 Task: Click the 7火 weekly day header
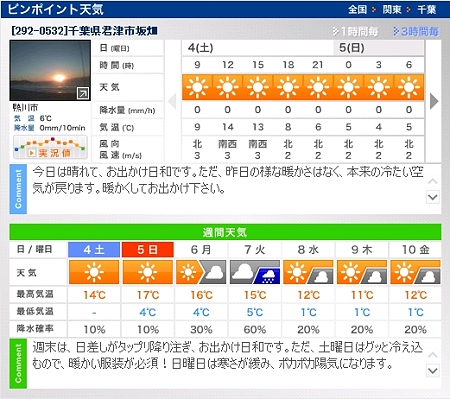coord(255,249)
